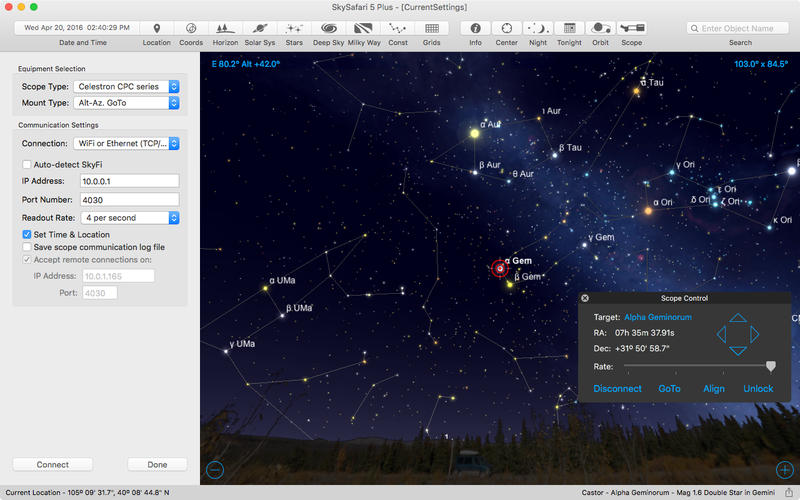Open the Milky Way settings icon
This screenshot has width=800, height=500.
click(363, 29)
